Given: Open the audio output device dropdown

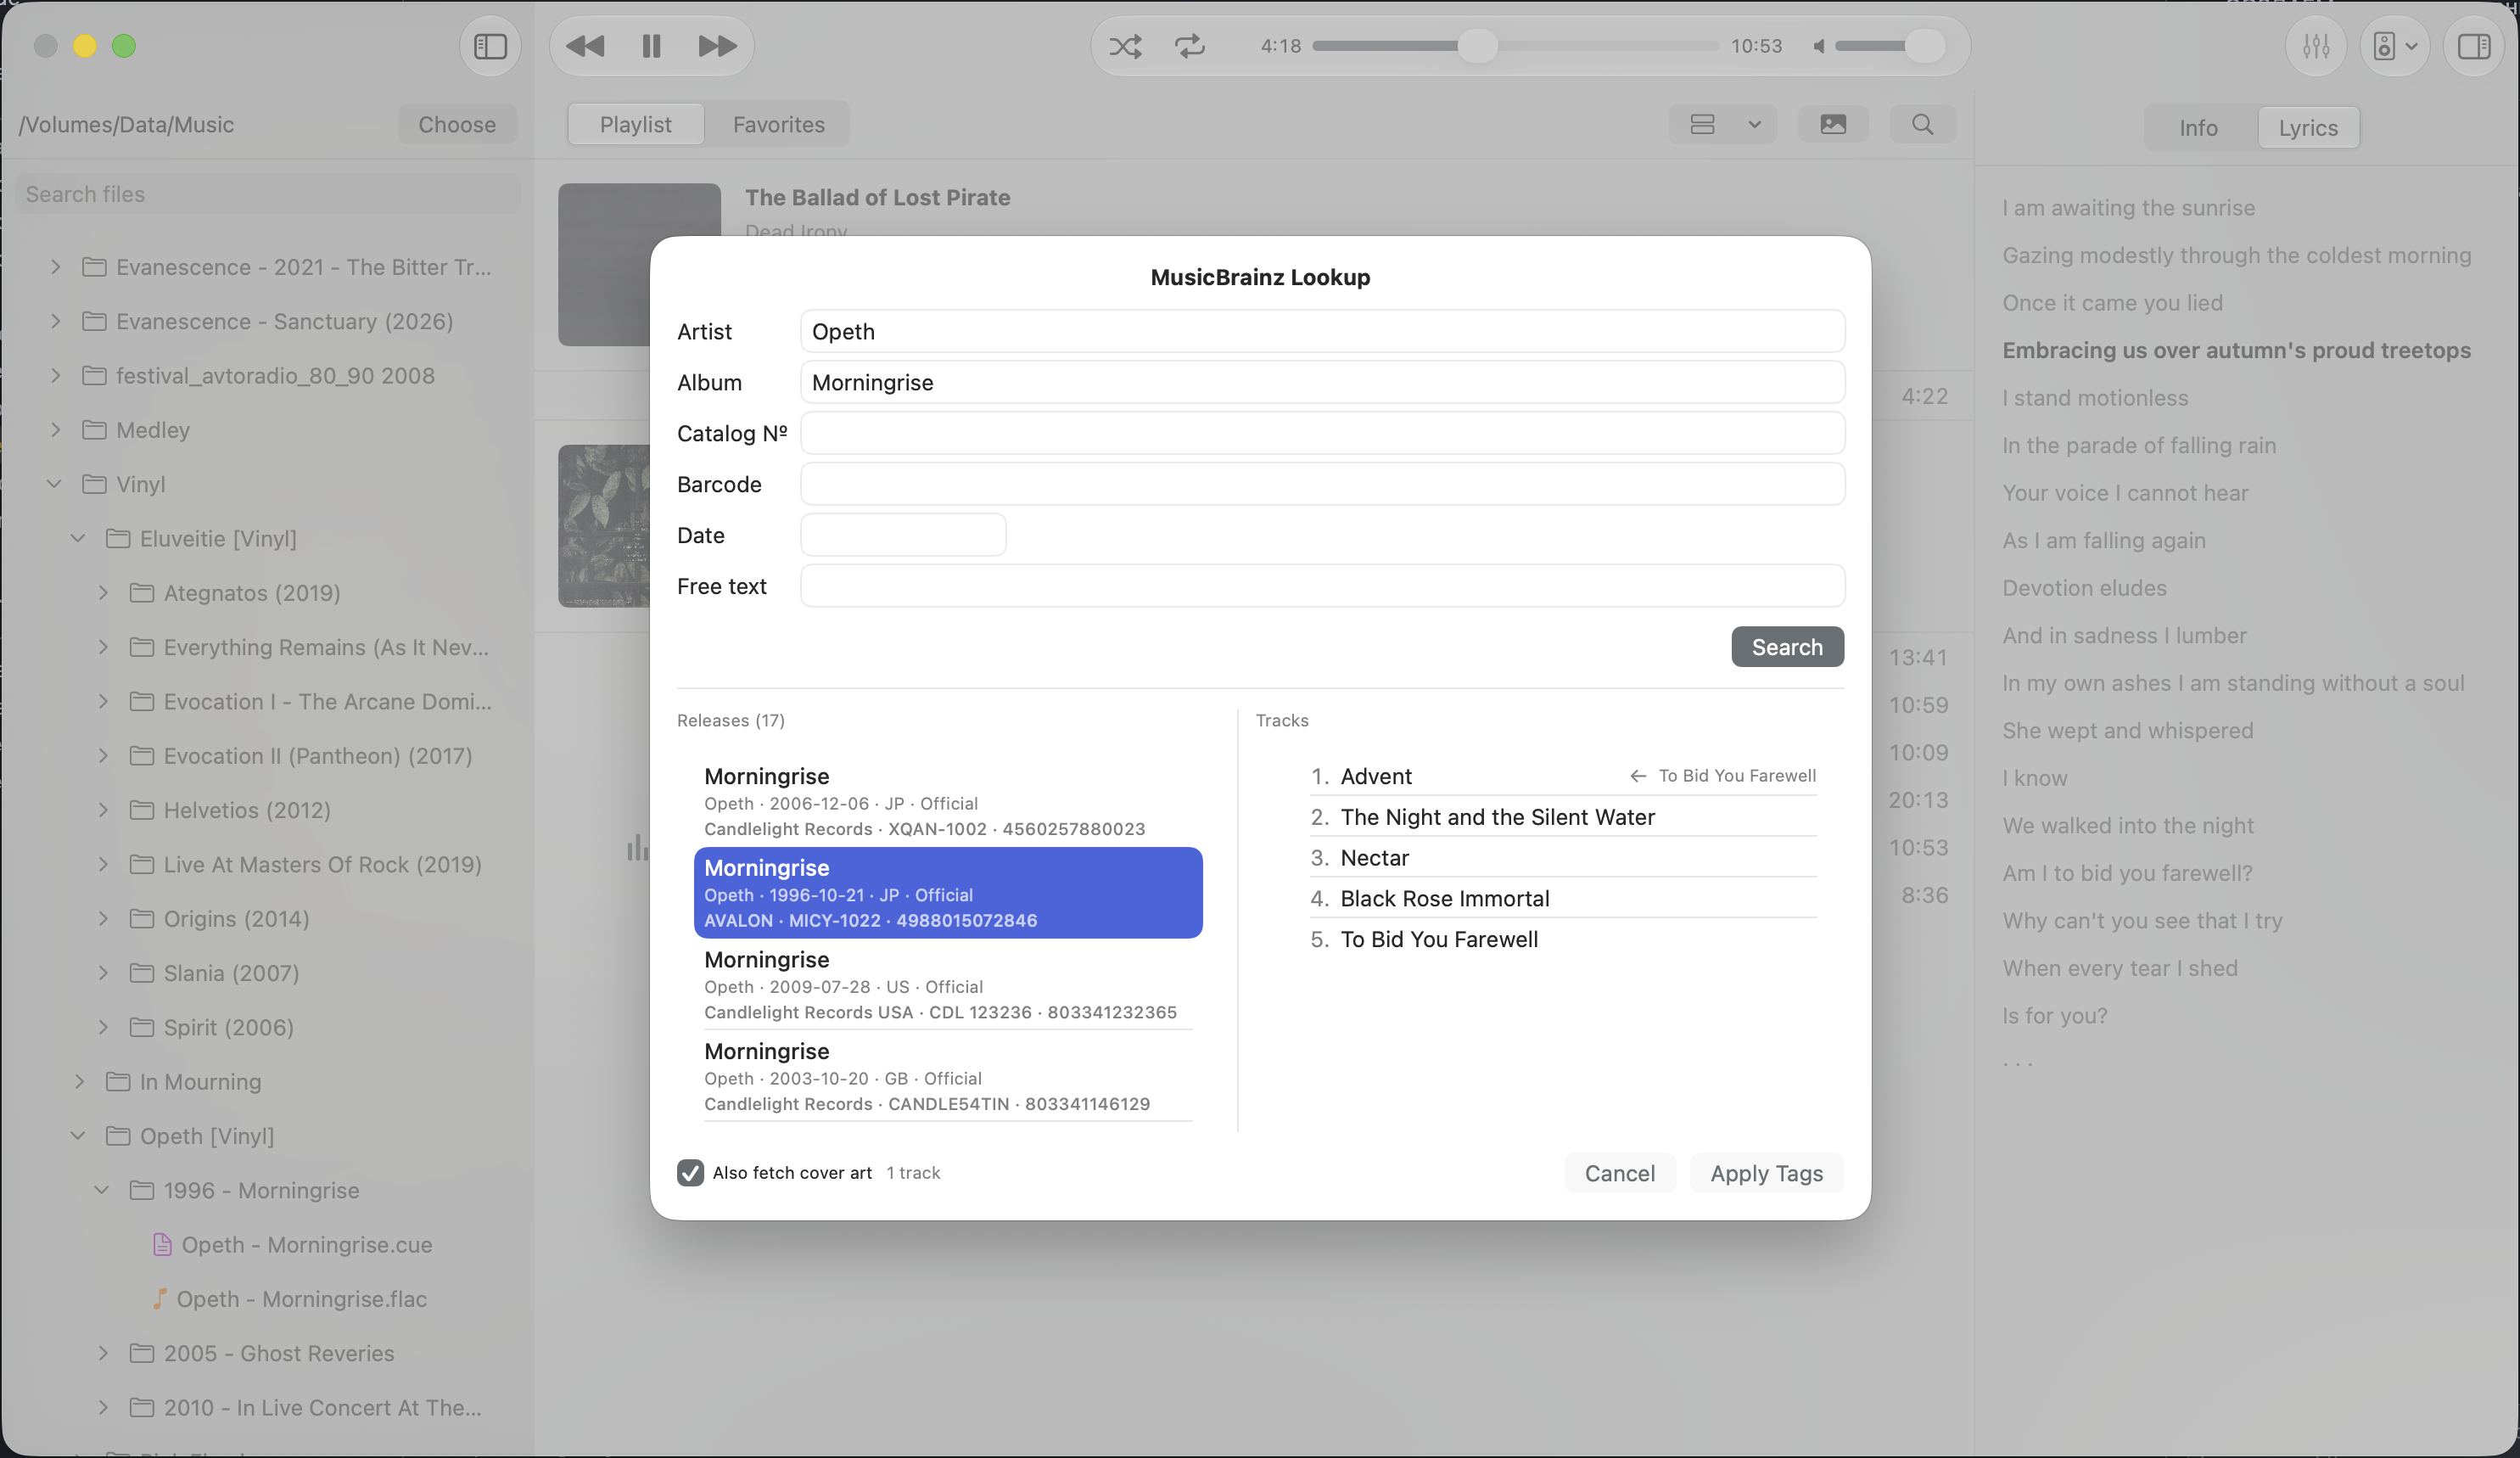Looking at the screenshot, I should 2395,46.
